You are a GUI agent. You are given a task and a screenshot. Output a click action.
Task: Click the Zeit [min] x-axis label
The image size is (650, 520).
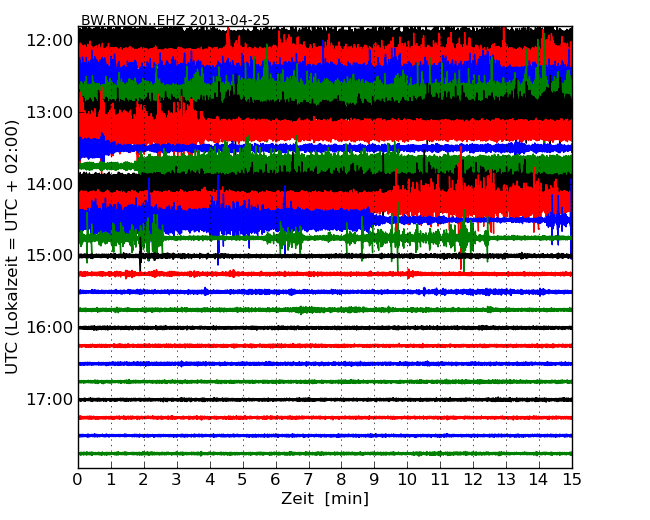point(325,498)
